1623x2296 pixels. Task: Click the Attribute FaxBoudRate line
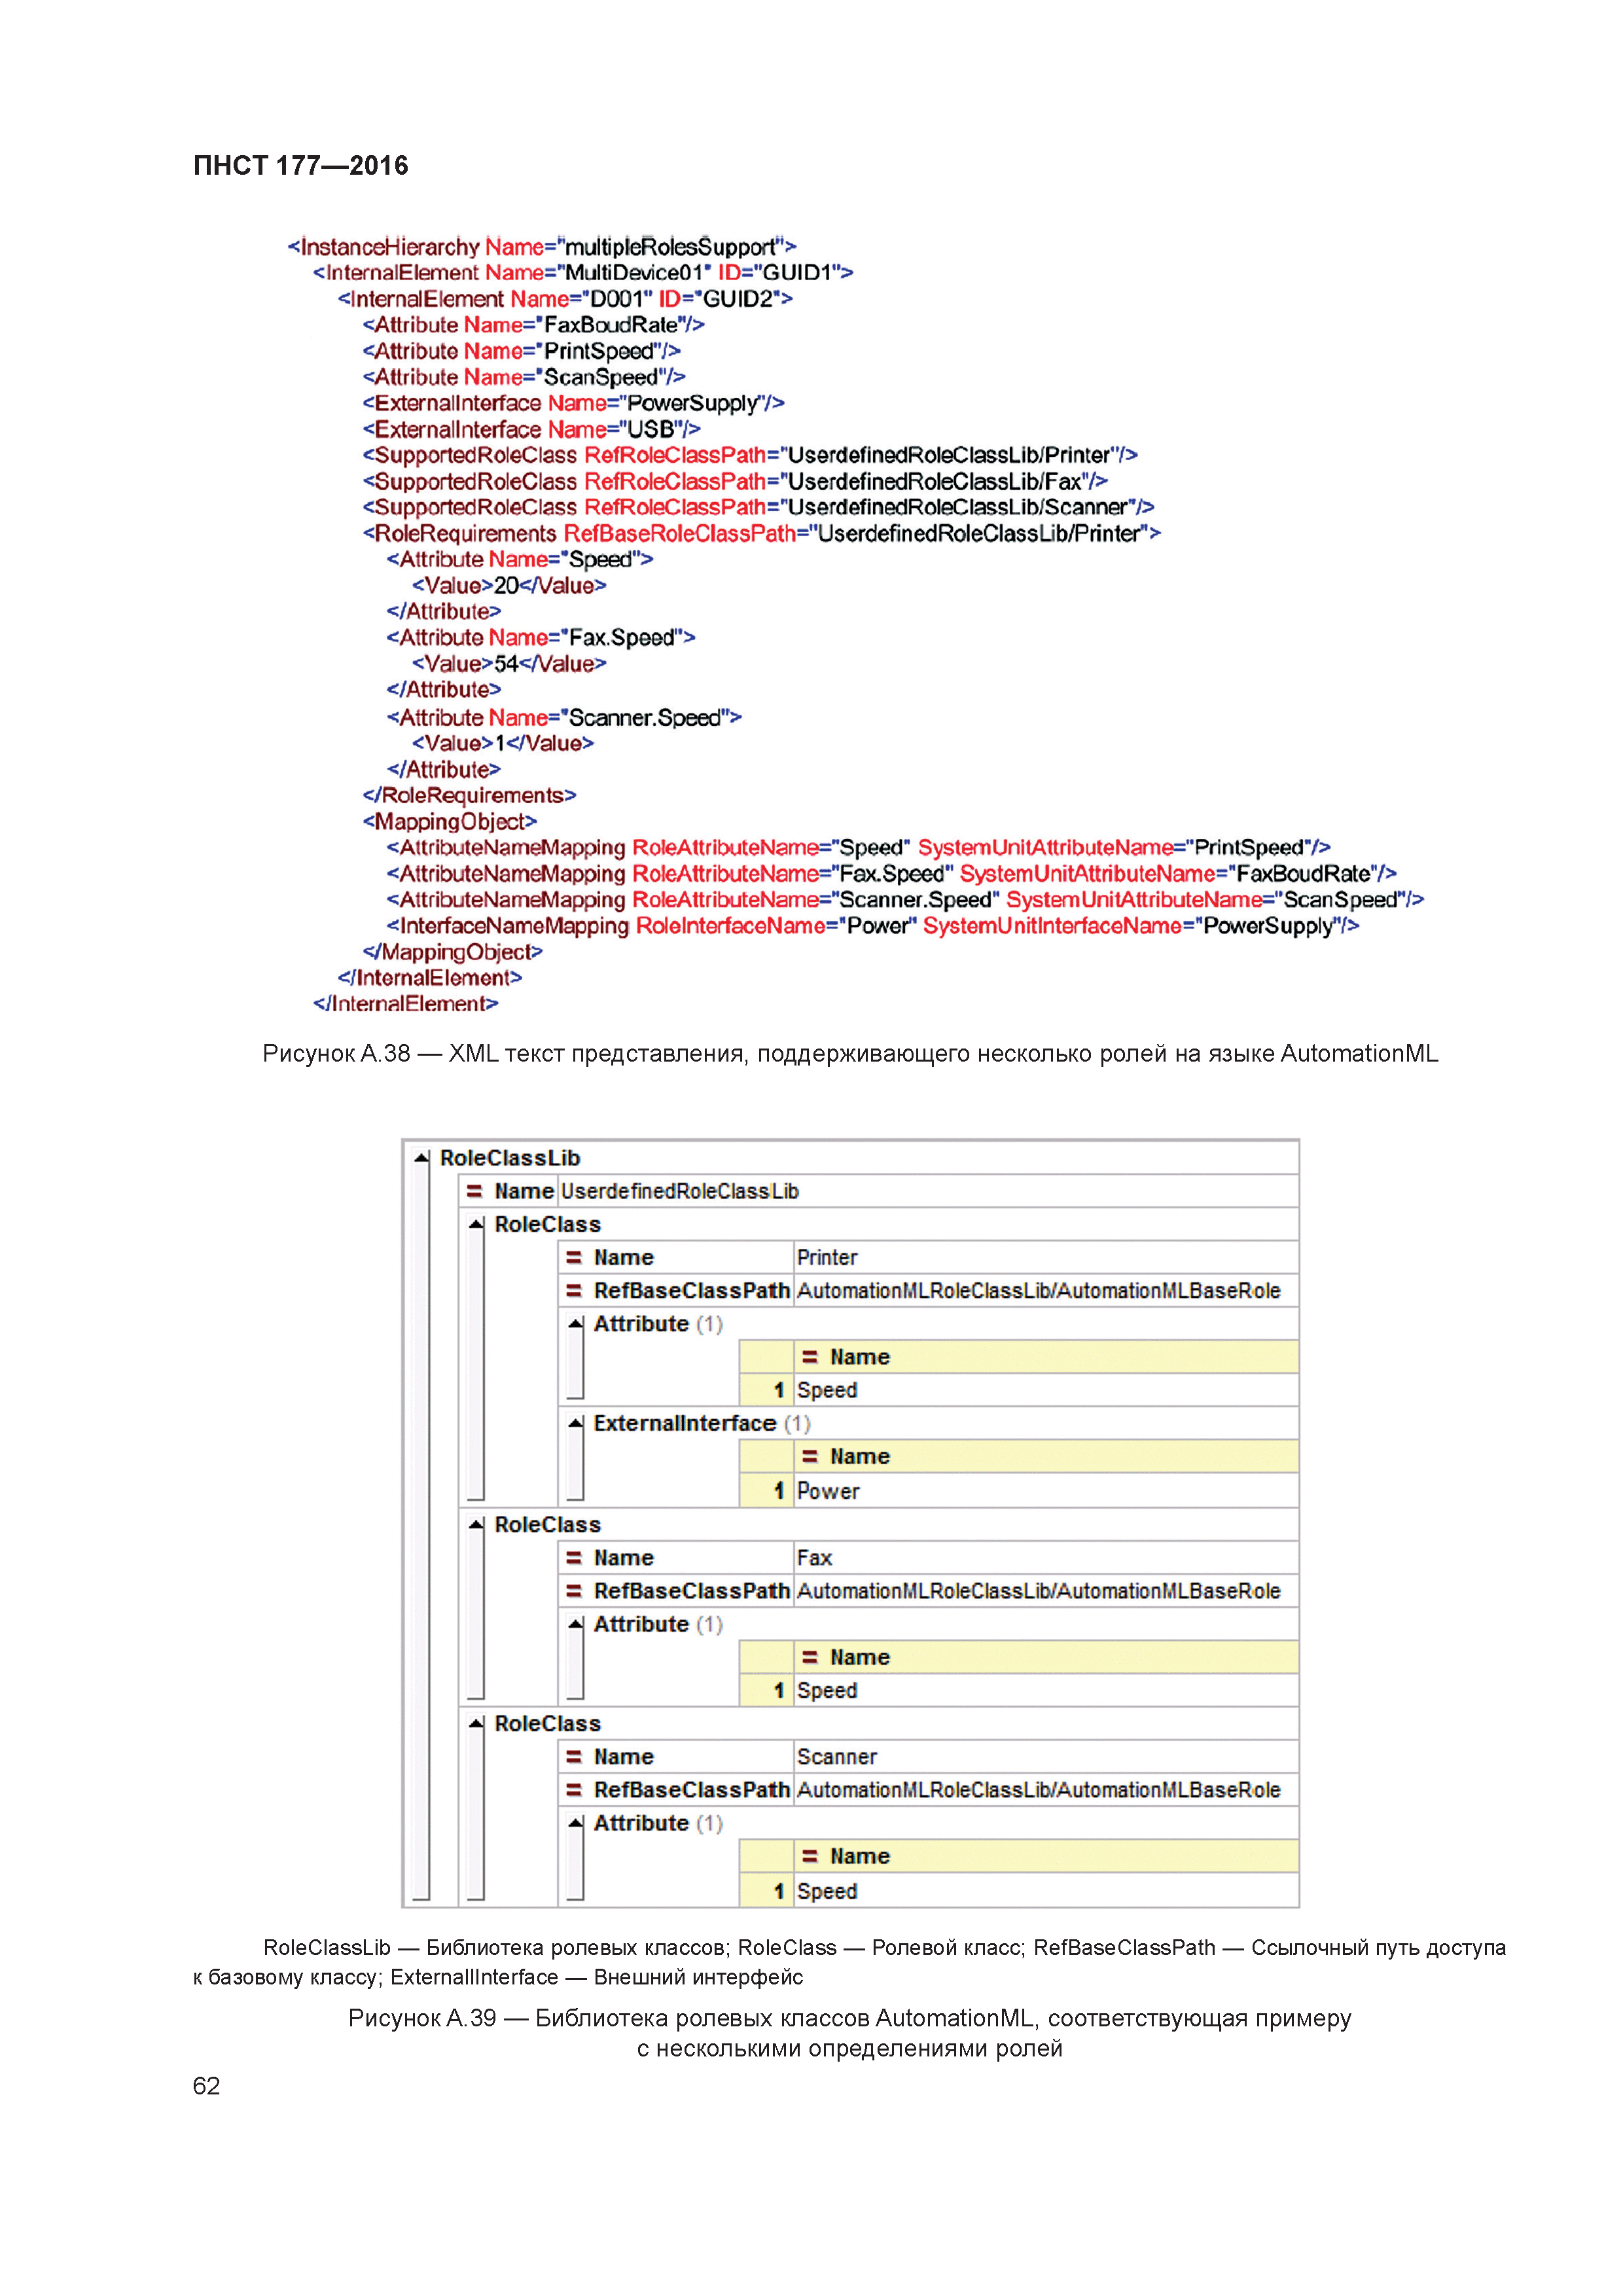[x=533, y=324]
